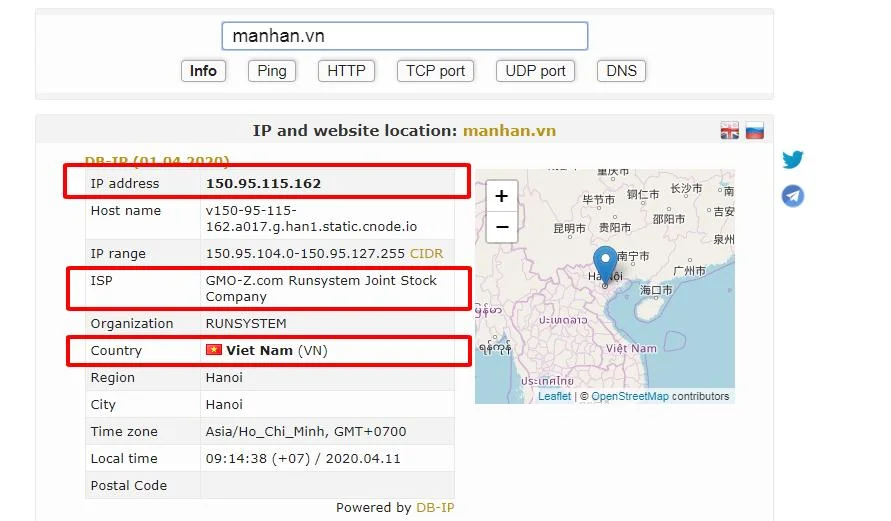Open the Leaflet attribution link

tap(555, 396)
